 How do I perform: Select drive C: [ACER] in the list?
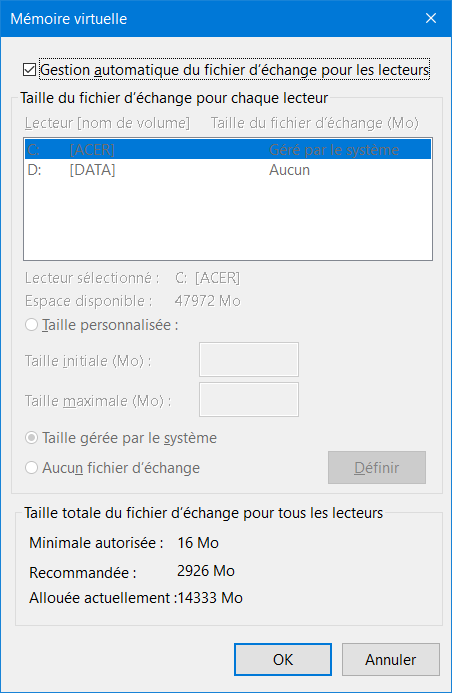pos(228,150)
